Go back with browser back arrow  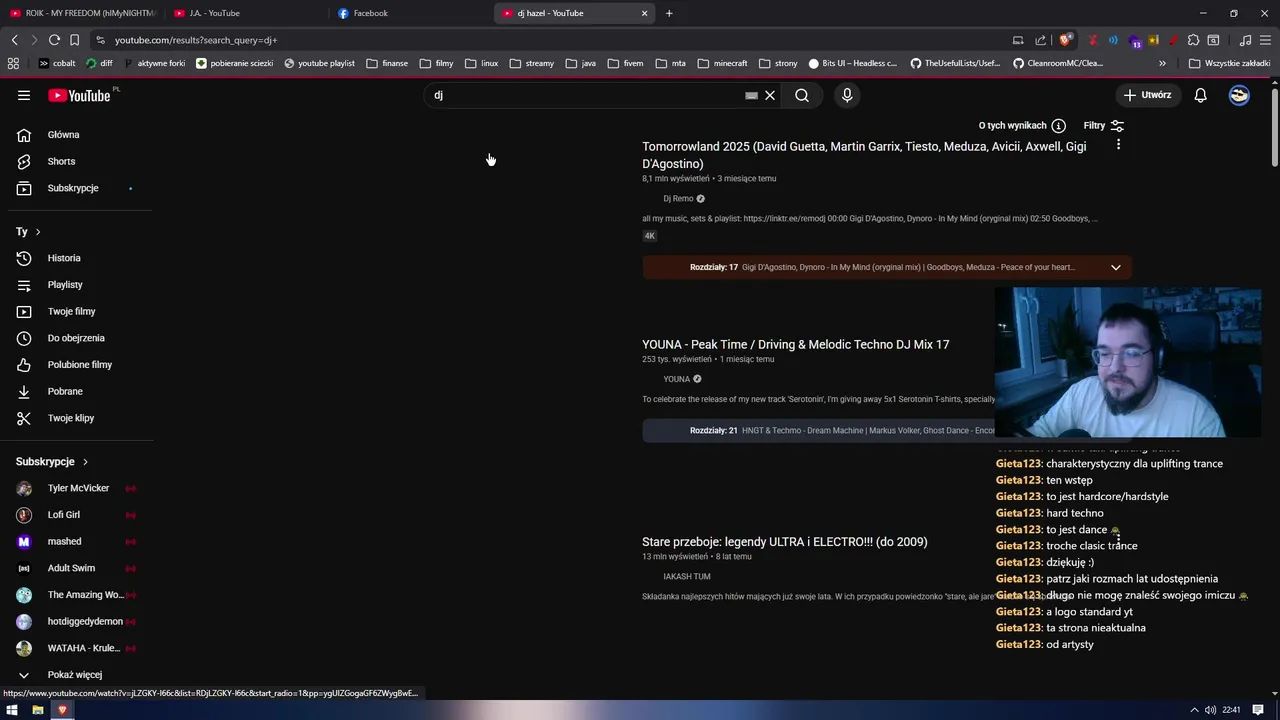point(14,40)
